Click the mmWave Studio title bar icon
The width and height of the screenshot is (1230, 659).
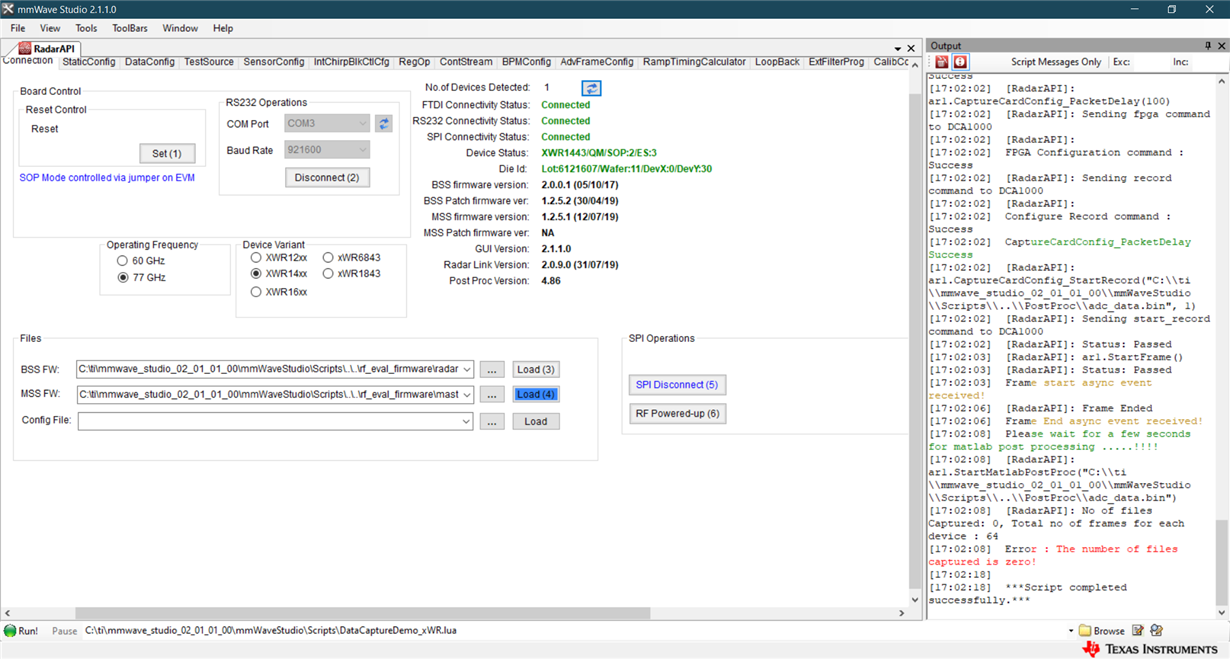point(8,9)
